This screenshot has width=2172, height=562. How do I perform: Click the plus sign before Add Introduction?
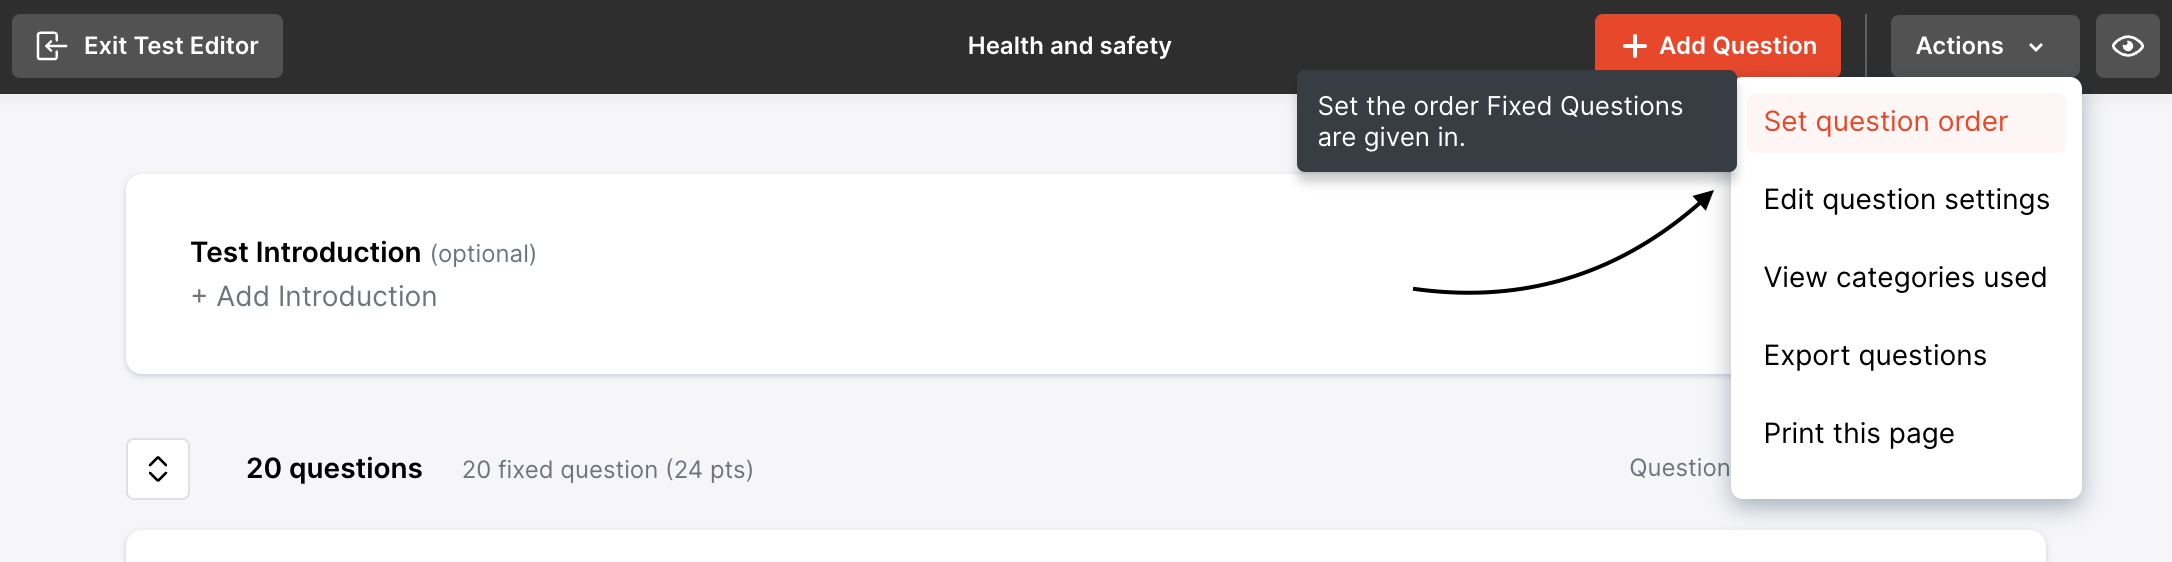199,297
